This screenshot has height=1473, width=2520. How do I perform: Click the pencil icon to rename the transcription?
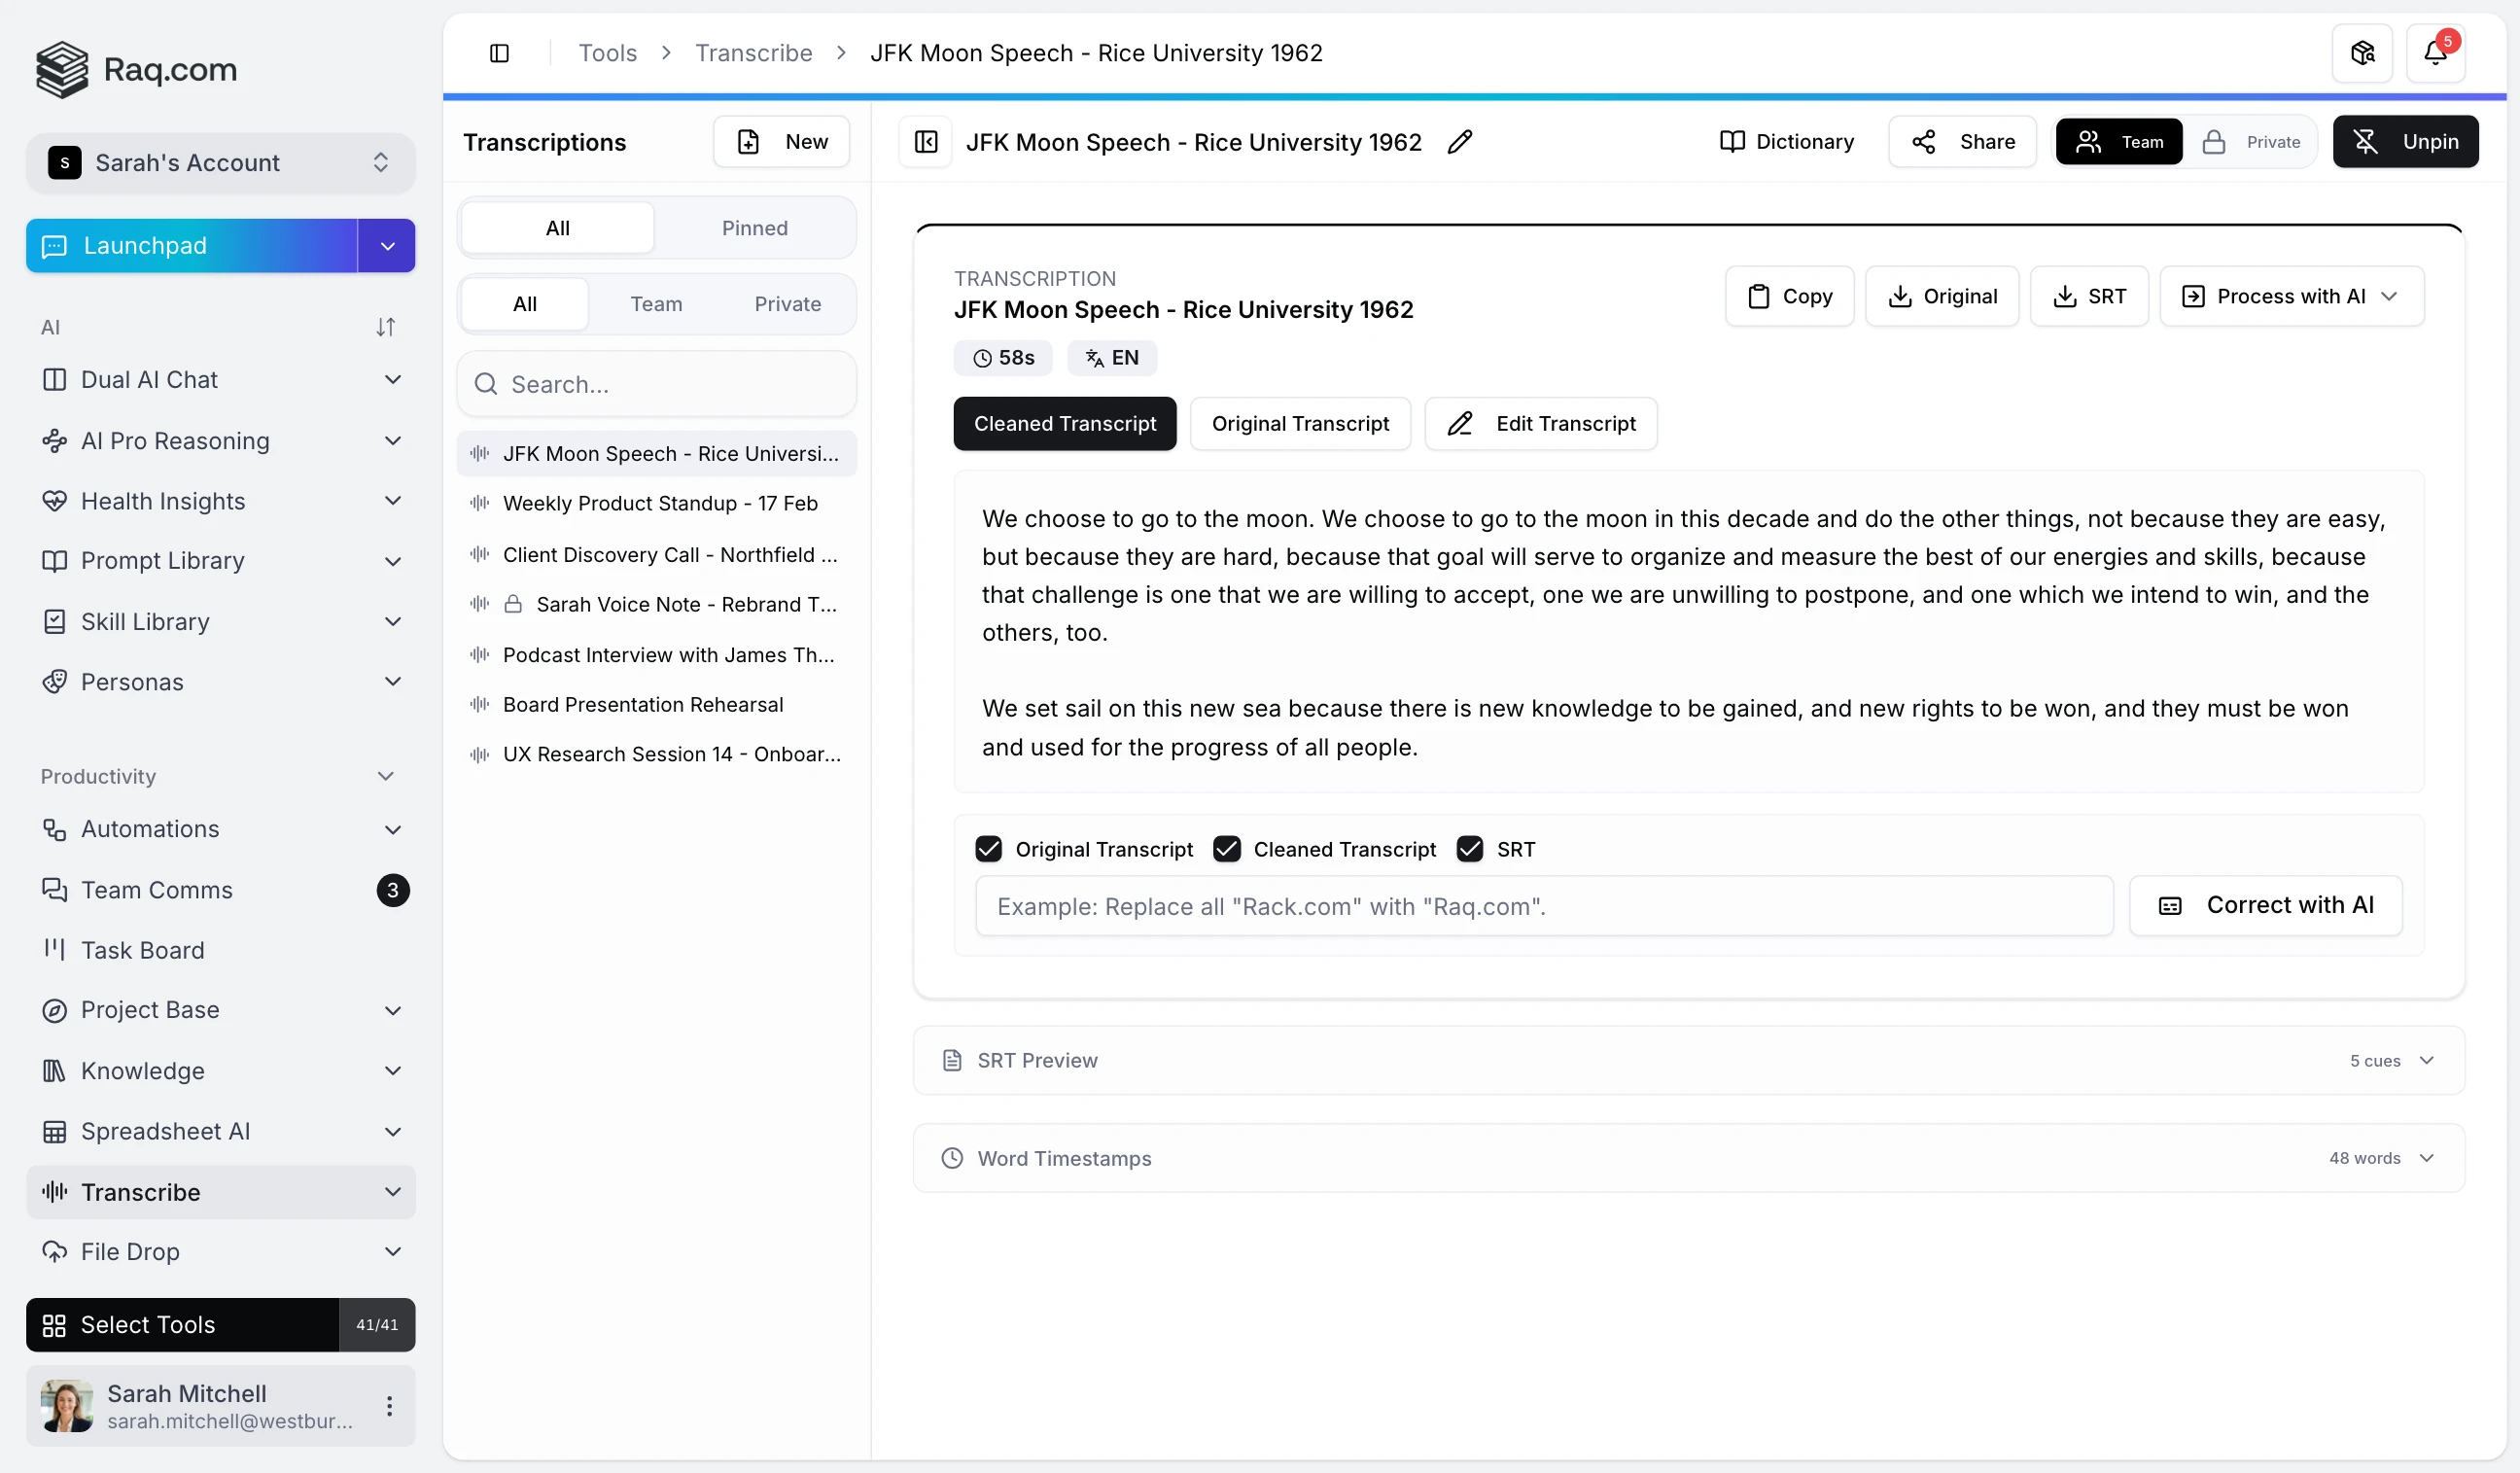click(x=1459, y=142)
